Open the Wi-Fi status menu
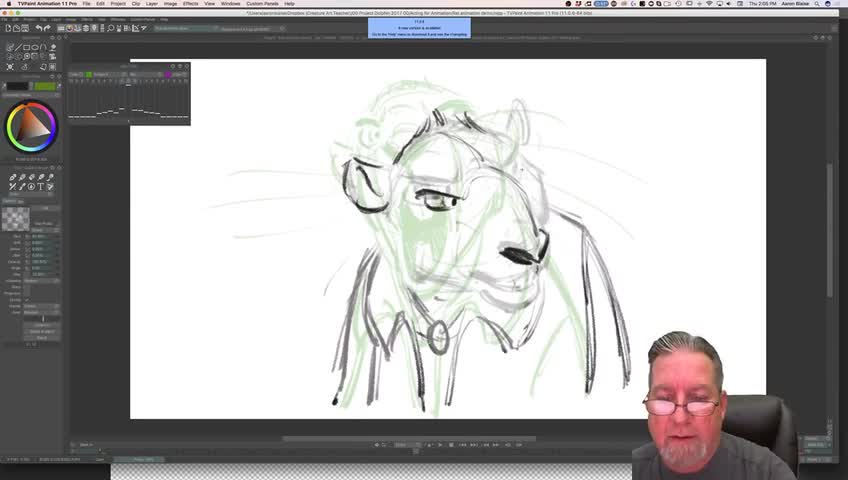The height and width of the screenshot is (480, 848). click(x=709, y=3)
